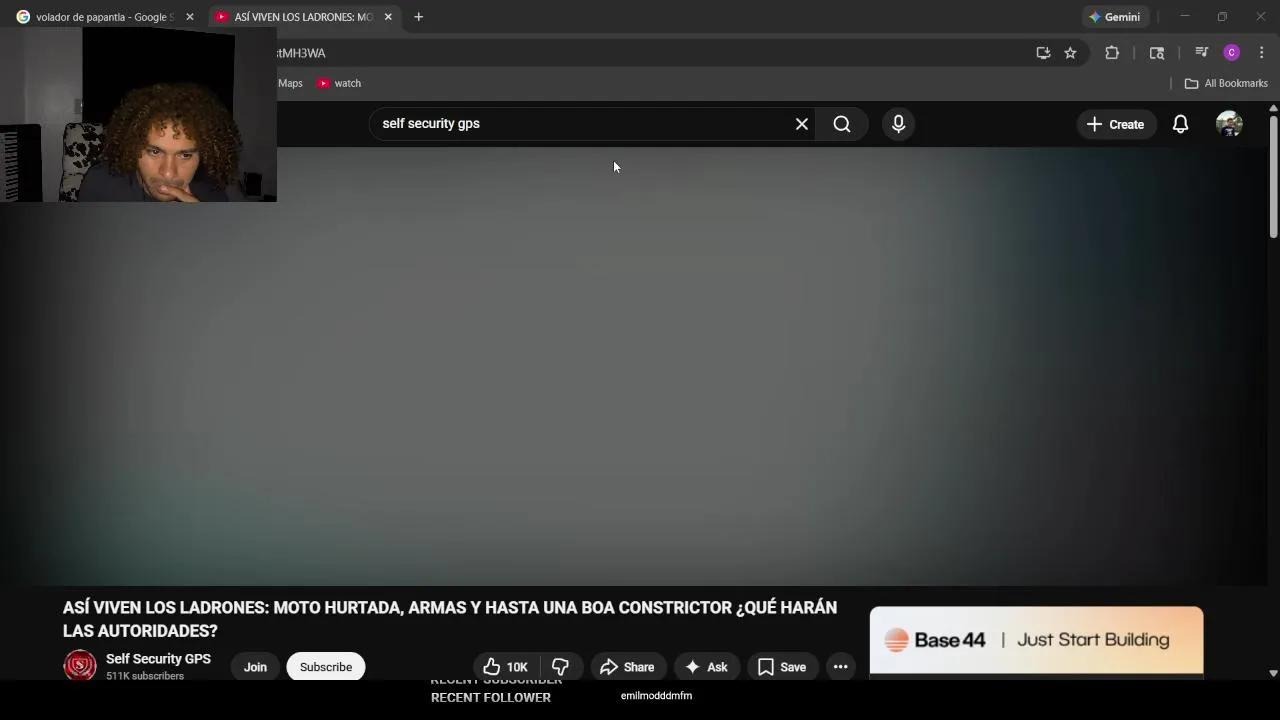This screenshot has width=1280, height=720.
Task: Click the page vertical scrollbar thumb
Action: 1272,177
